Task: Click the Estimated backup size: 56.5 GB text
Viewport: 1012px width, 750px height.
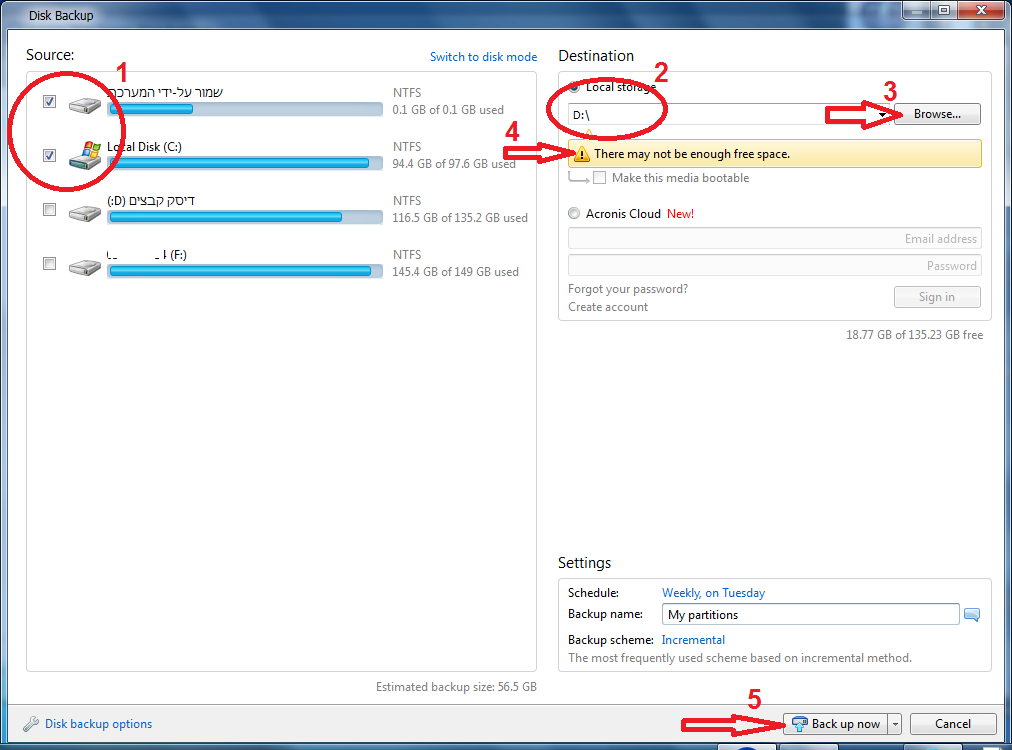Action: (x=456, y=687)
